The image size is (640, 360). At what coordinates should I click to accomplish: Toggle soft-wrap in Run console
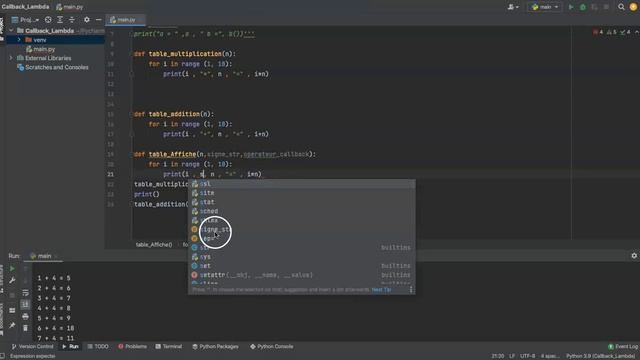coord(25,293)
